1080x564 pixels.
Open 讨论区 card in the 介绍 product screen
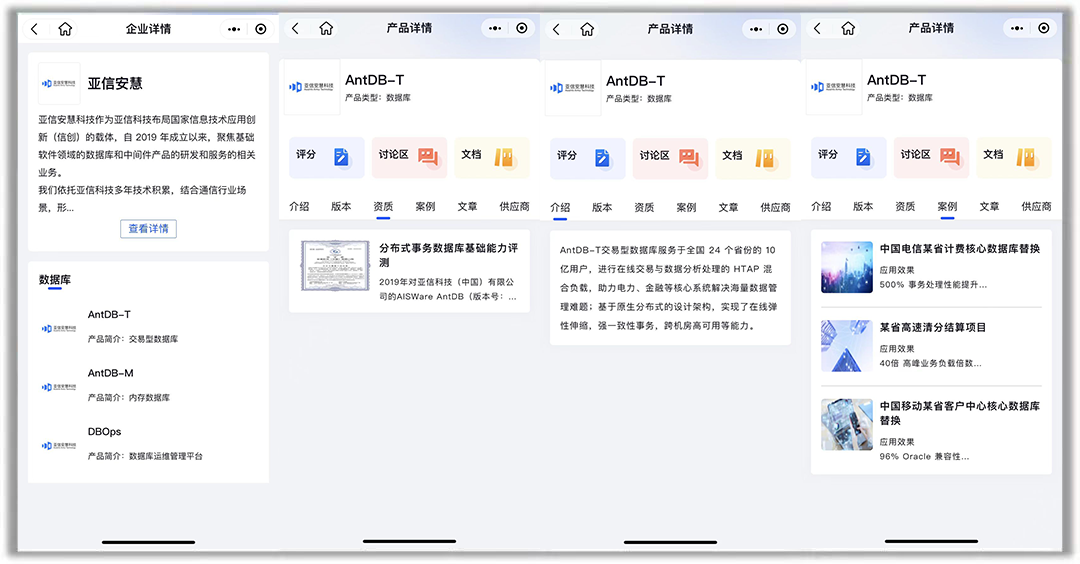[670, 158]
